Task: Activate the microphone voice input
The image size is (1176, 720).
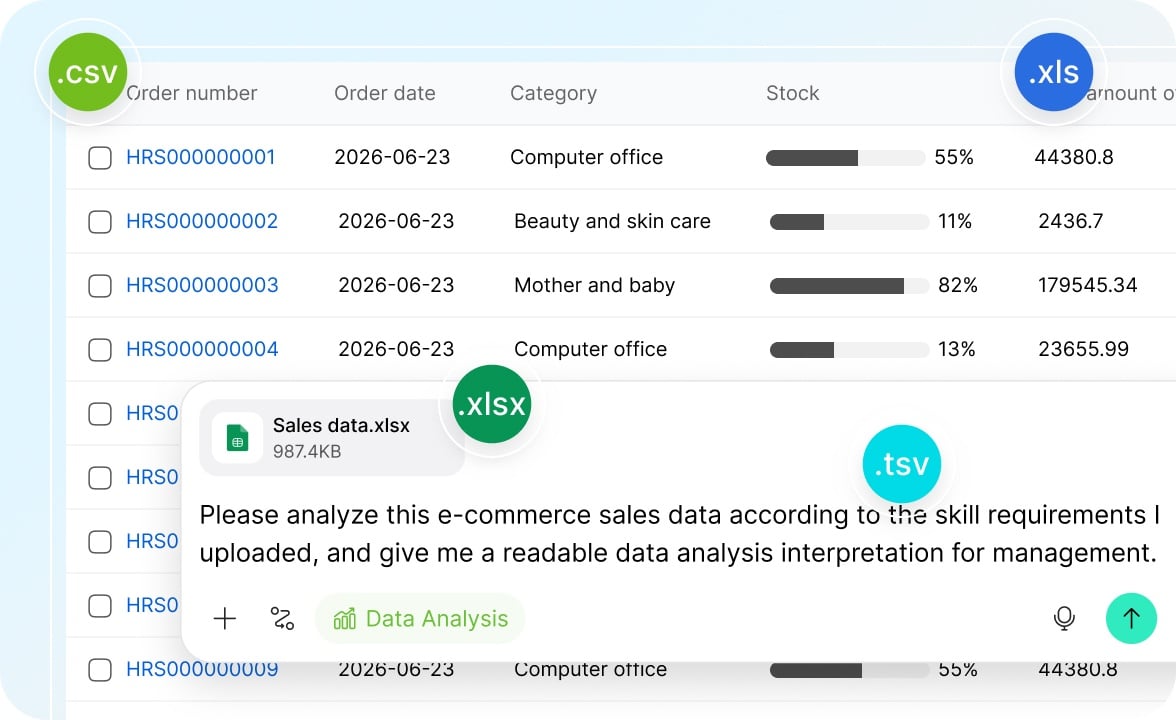Action: 1064,619
